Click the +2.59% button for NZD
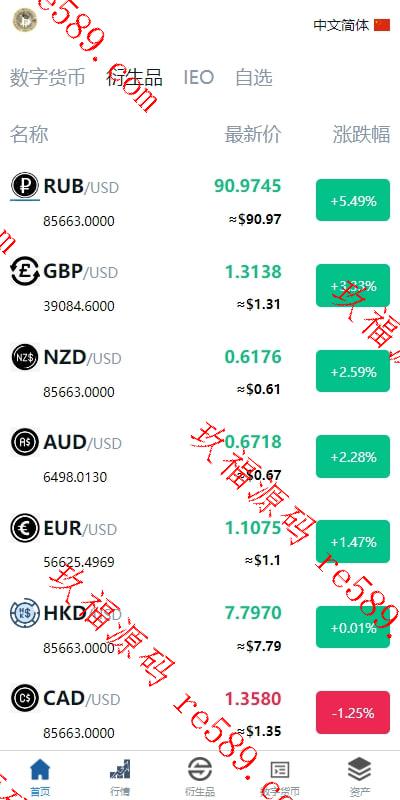400x800 pixels. point(353,371)
